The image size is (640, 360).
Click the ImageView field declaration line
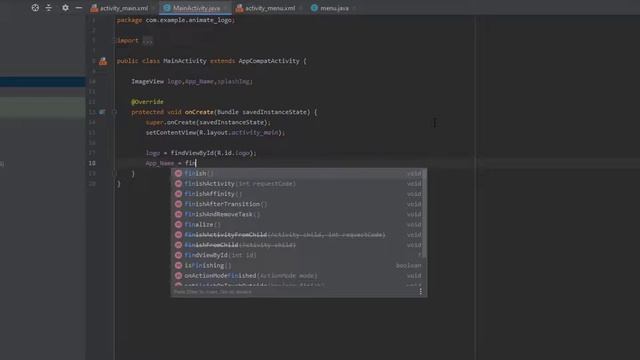pos(192,82)
